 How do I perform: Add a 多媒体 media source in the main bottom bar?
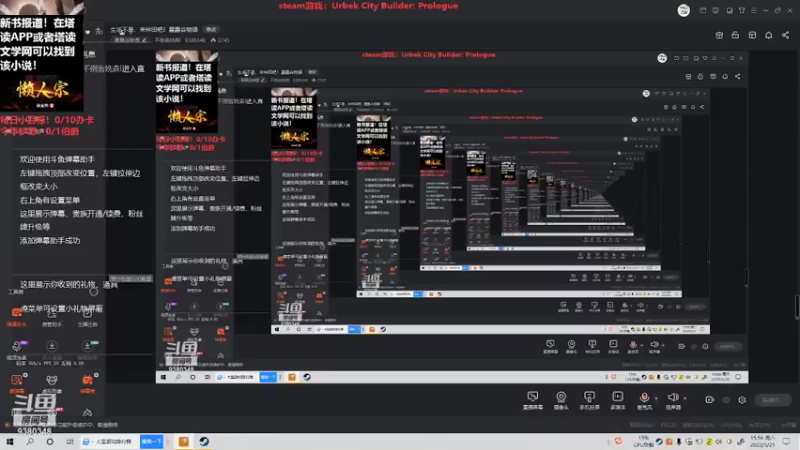pos(617,400)
